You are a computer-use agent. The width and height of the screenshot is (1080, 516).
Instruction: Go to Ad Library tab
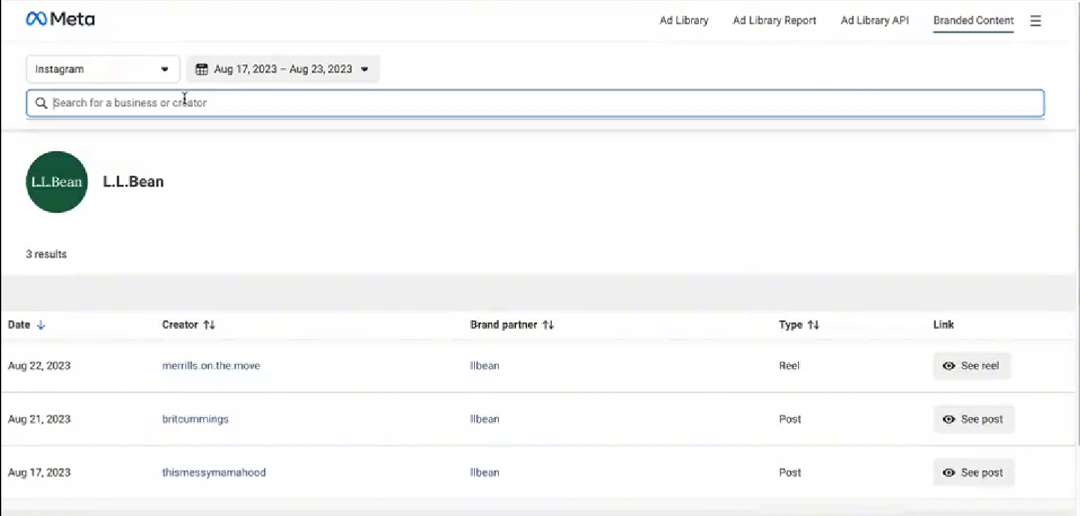point(684,20)
